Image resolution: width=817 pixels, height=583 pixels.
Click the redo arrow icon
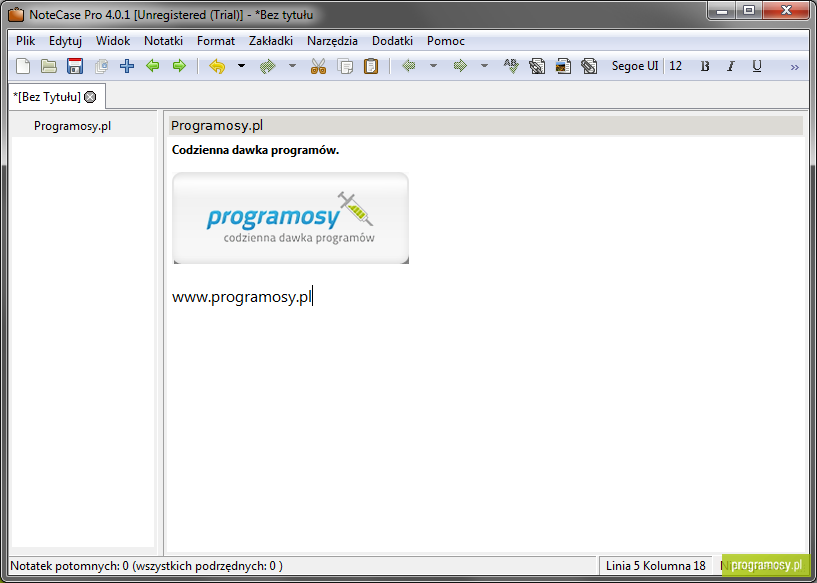267,66
